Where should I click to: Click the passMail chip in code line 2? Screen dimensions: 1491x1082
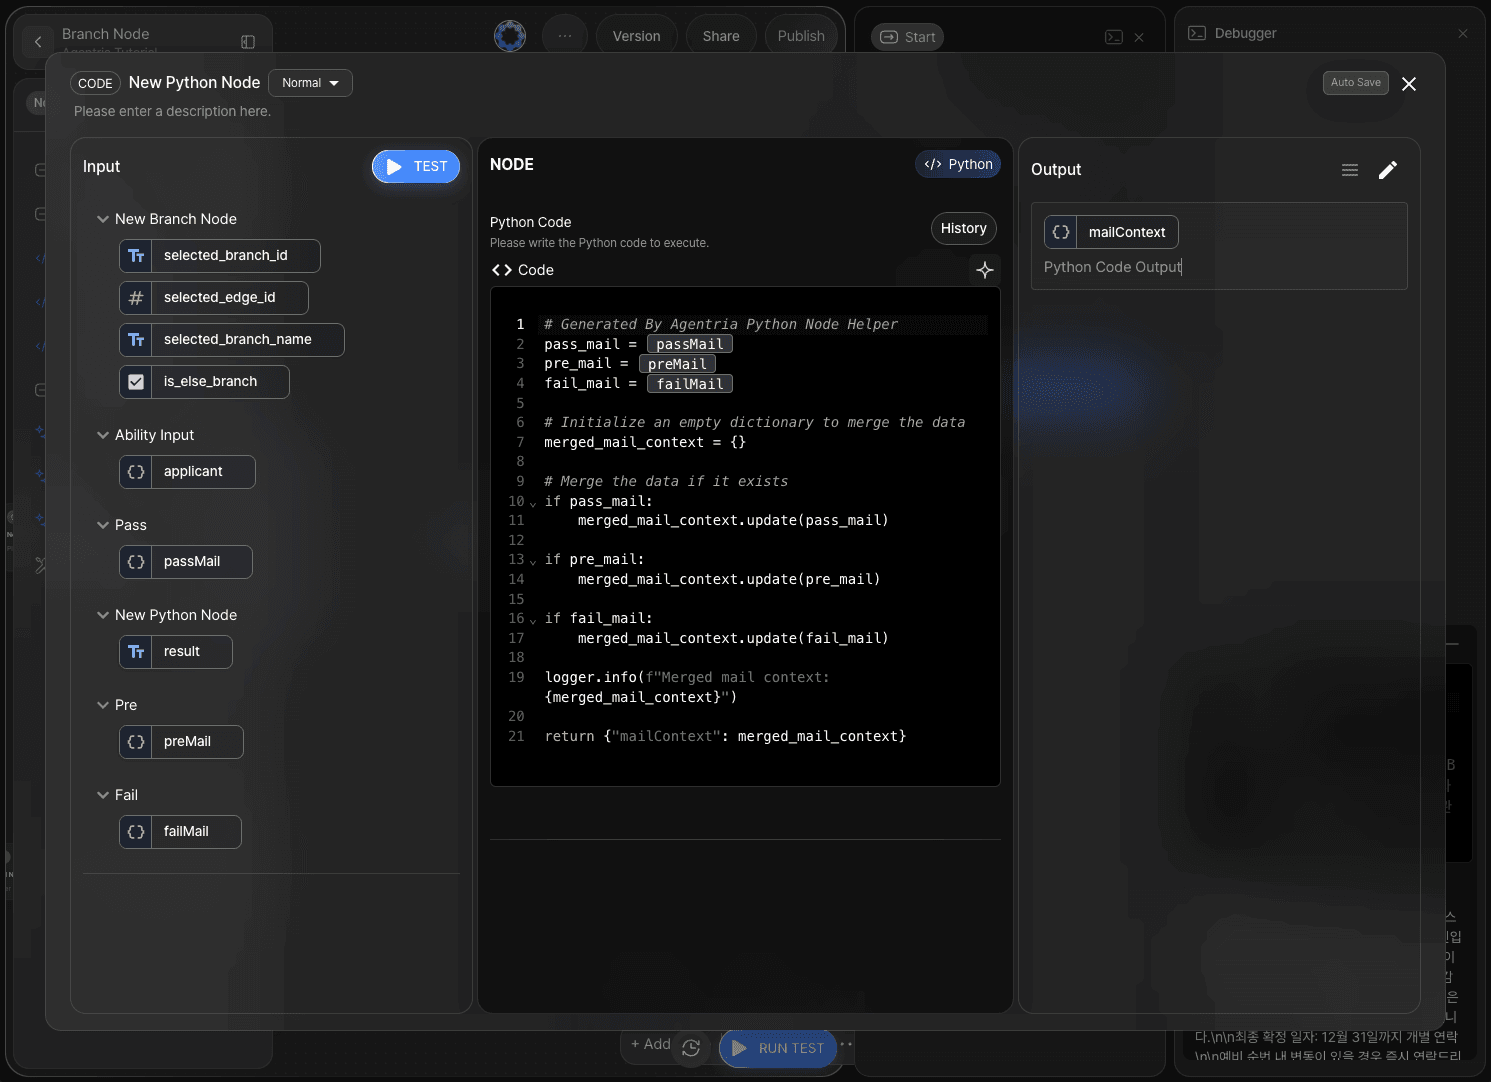tap(690, 344)
